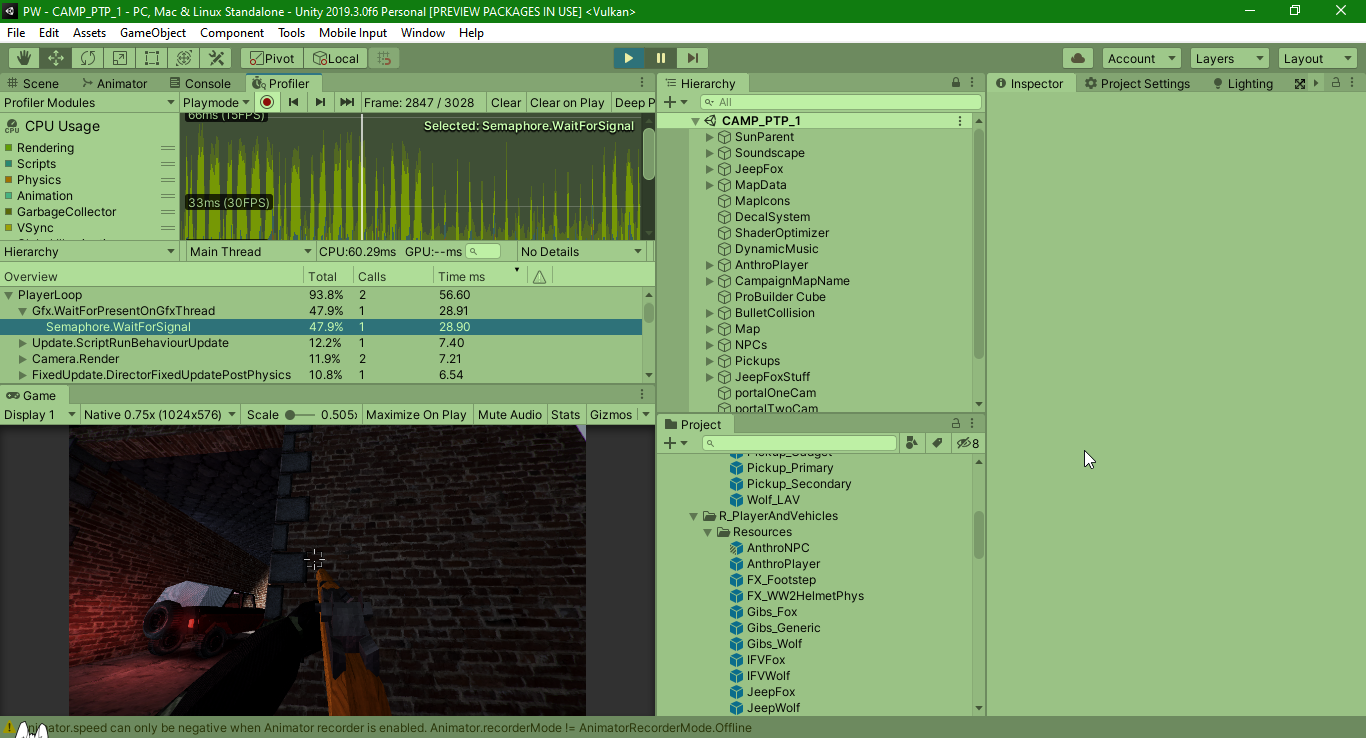
Task: Open Game panel options menu
Action: click(x=643, y=395)
